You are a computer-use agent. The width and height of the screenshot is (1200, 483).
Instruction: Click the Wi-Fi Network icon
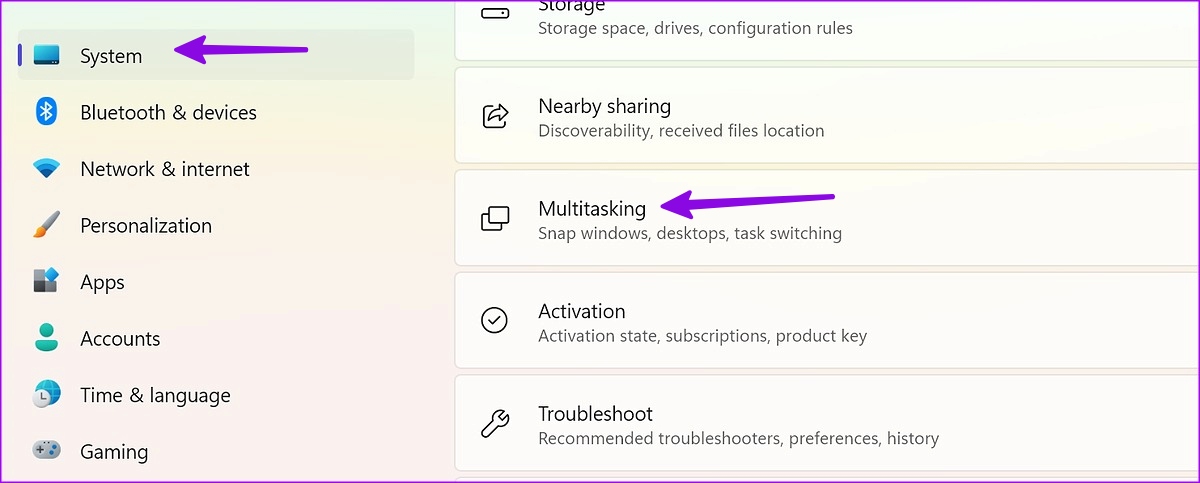tap(46, 169)
